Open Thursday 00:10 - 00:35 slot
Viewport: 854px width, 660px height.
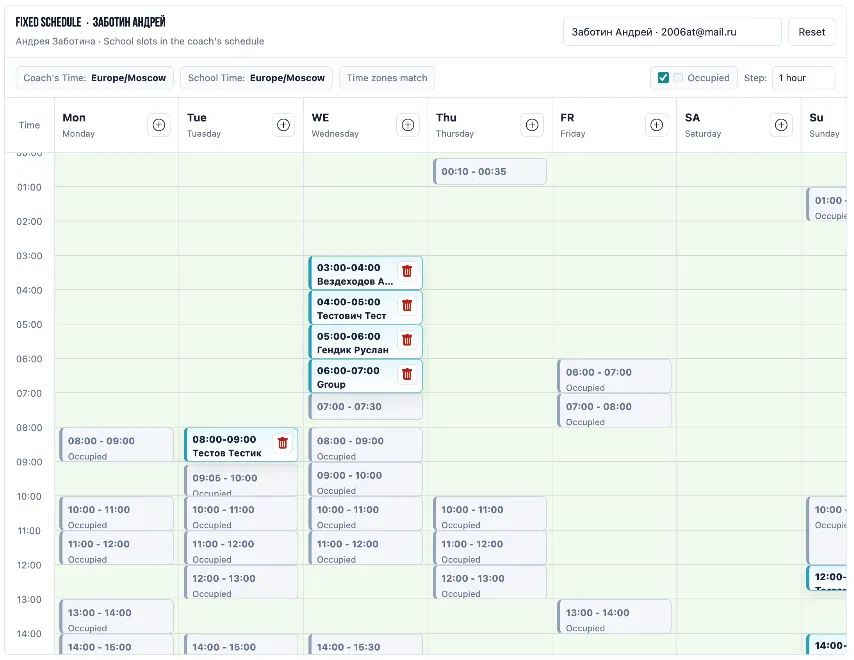click(x=490, y=172)
